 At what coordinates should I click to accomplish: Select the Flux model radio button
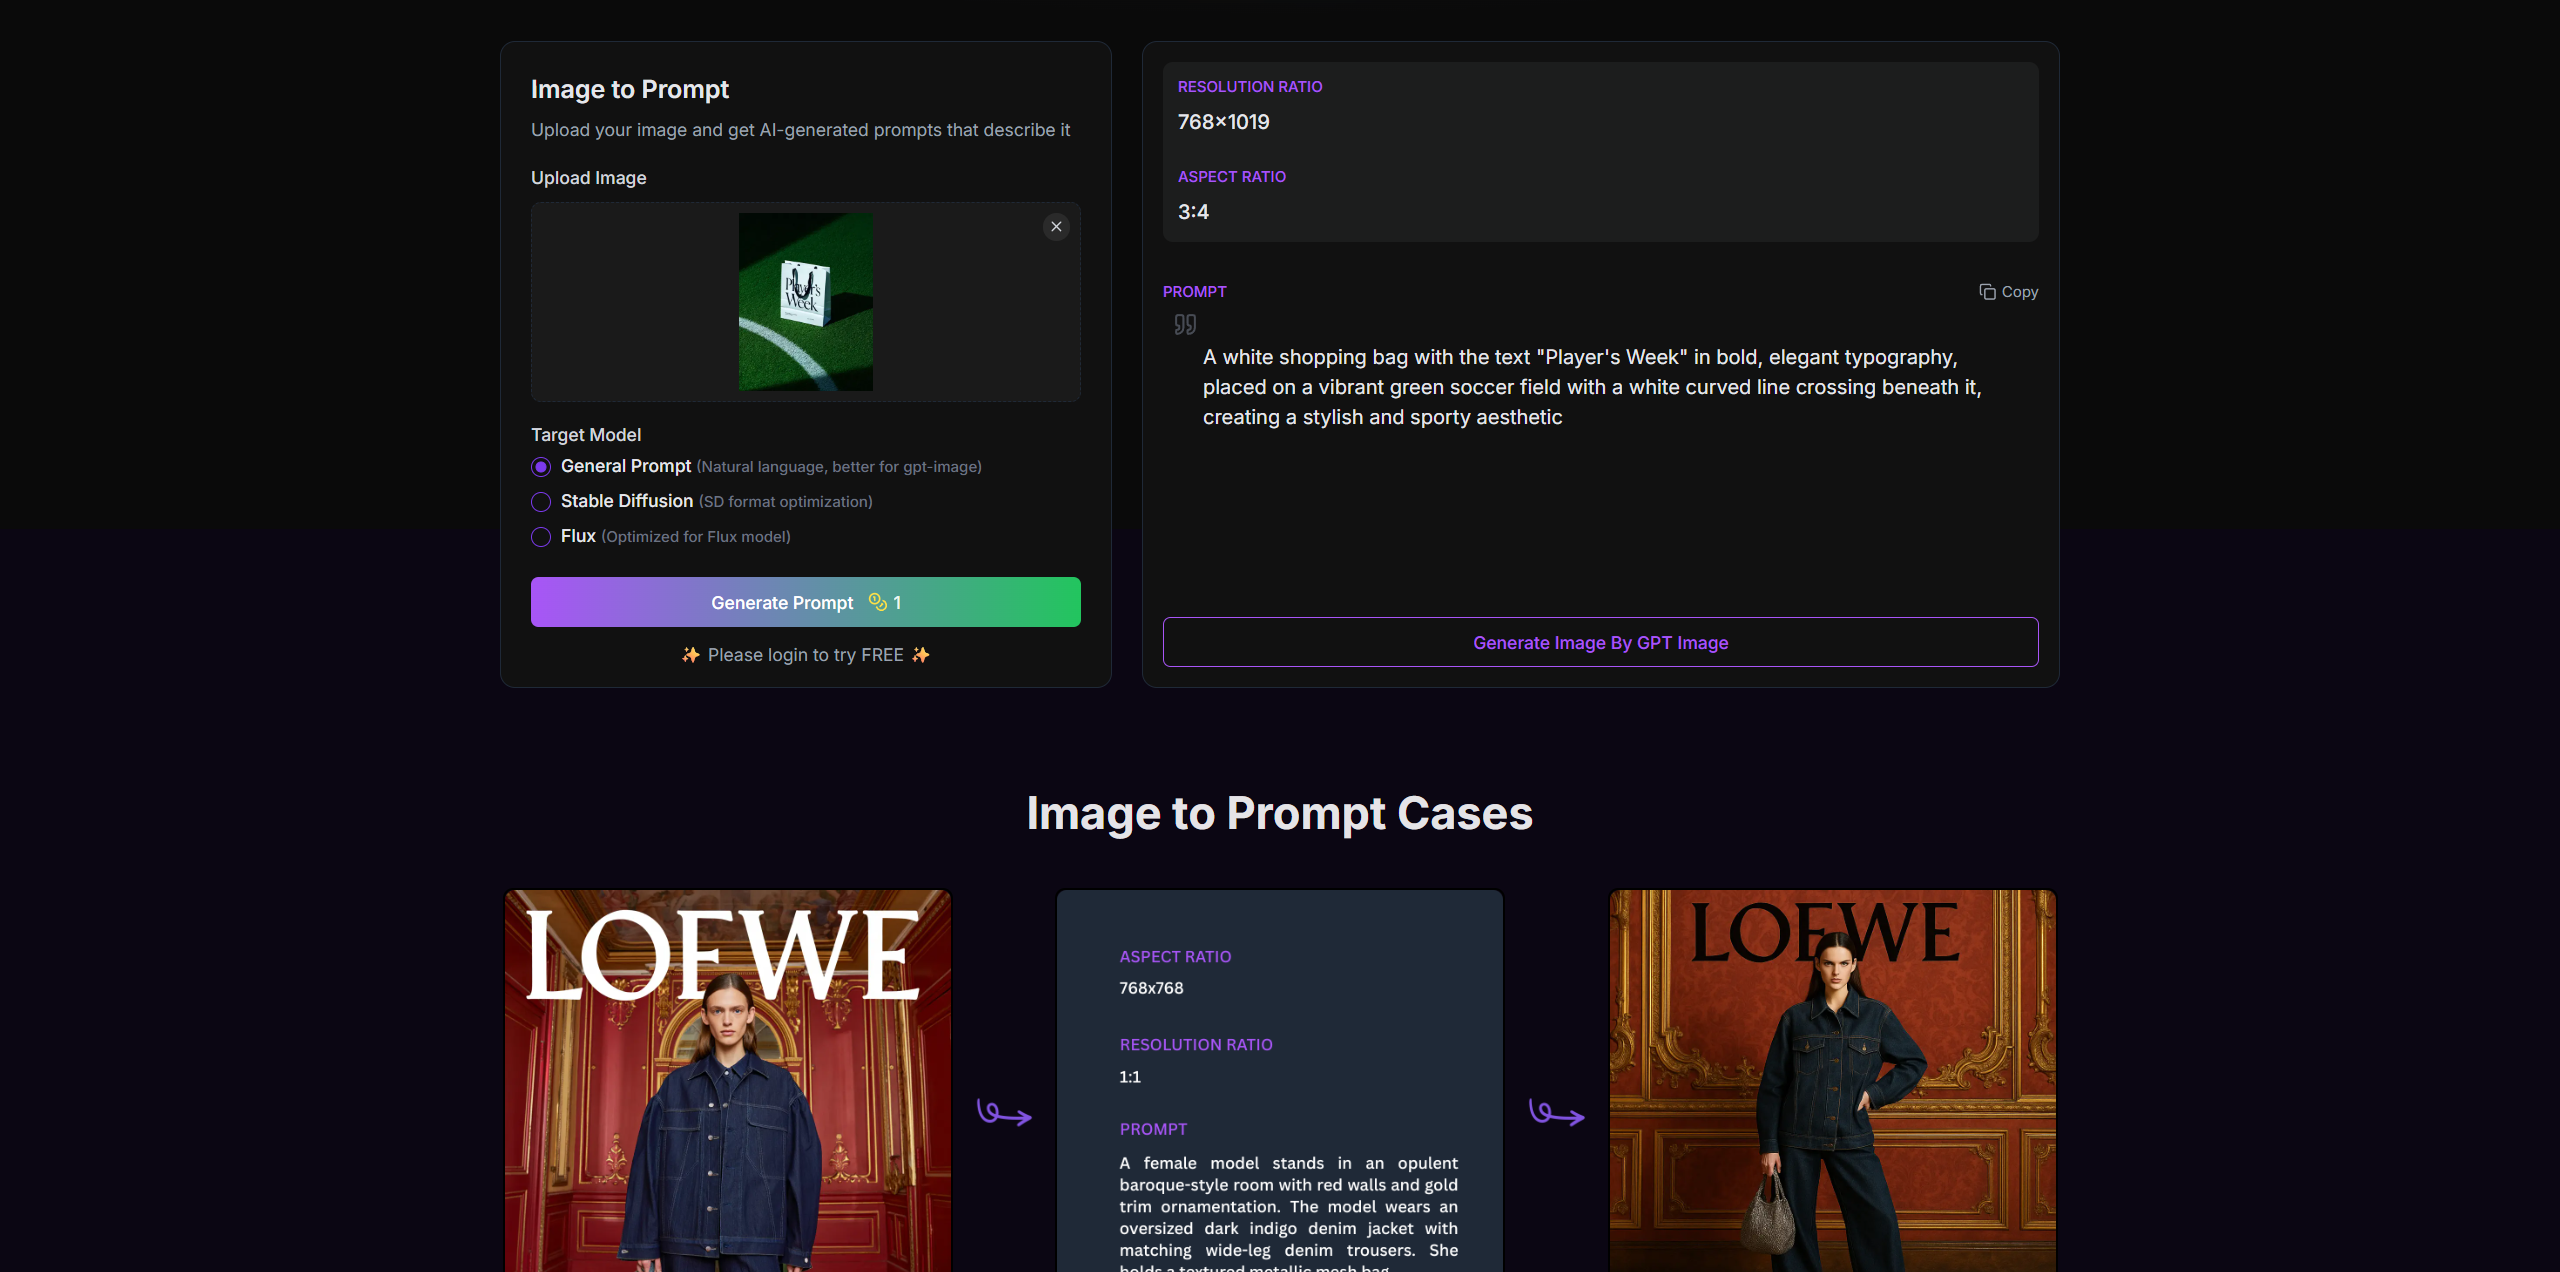tap(541, 537)
